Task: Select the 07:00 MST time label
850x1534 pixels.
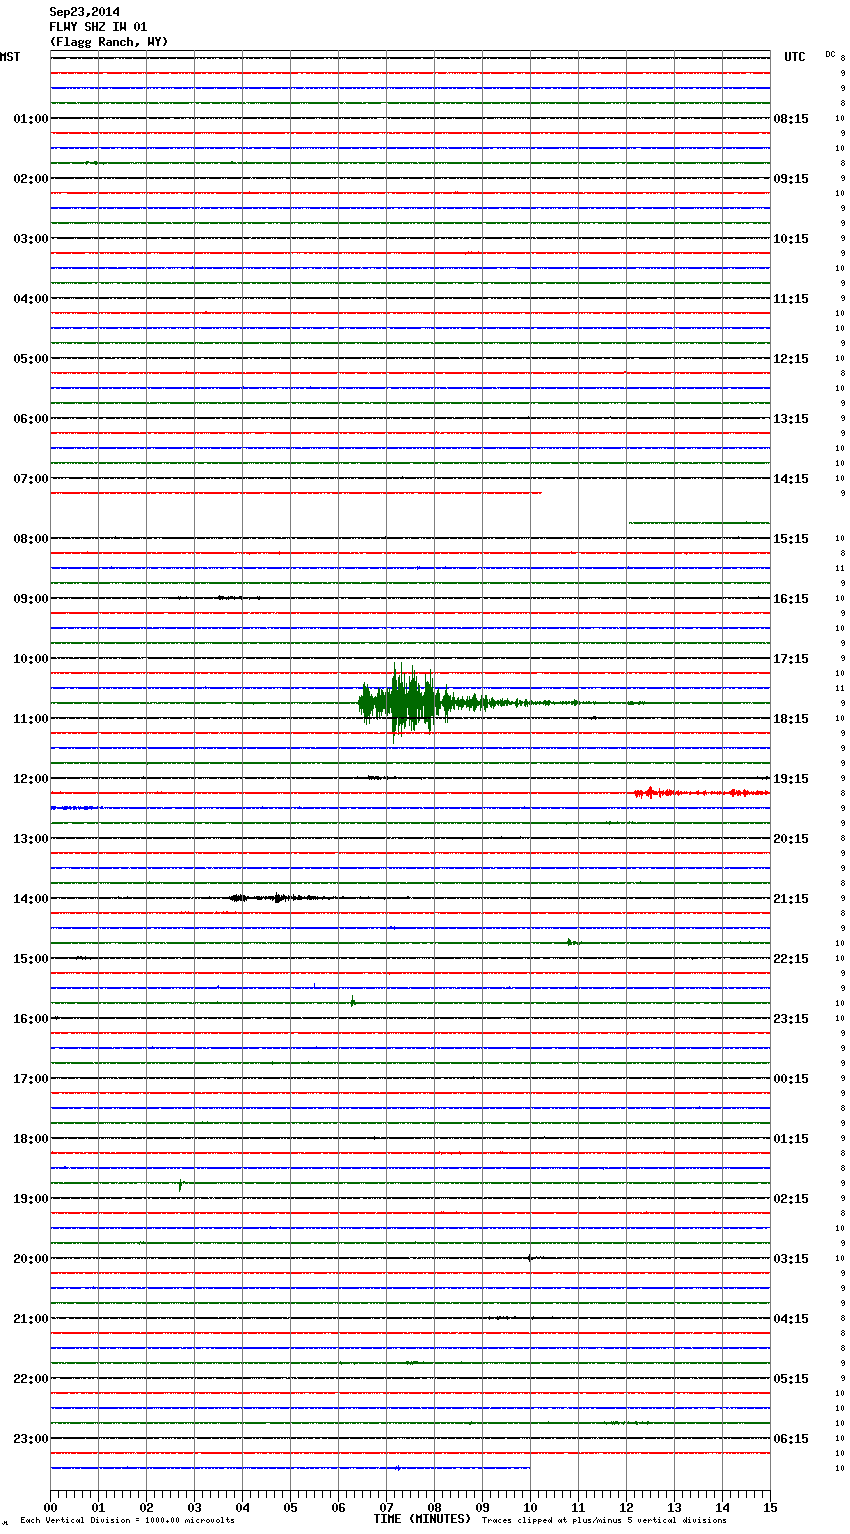Action: click(x=30, y=479)
